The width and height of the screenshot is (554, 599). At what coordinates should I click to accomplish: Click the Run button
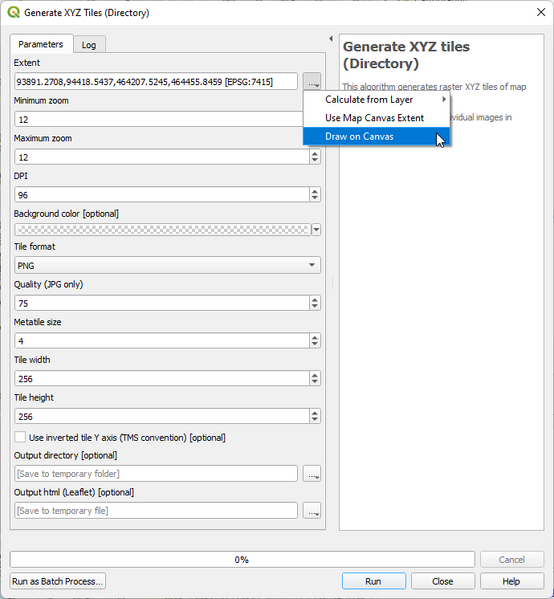point(373,581)
